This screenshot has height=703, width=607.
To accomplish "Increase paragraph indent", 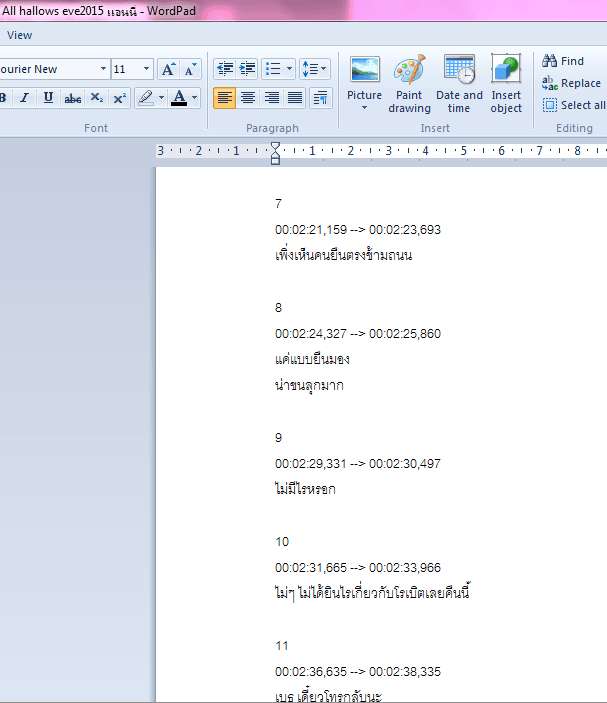I will [247, 69].
